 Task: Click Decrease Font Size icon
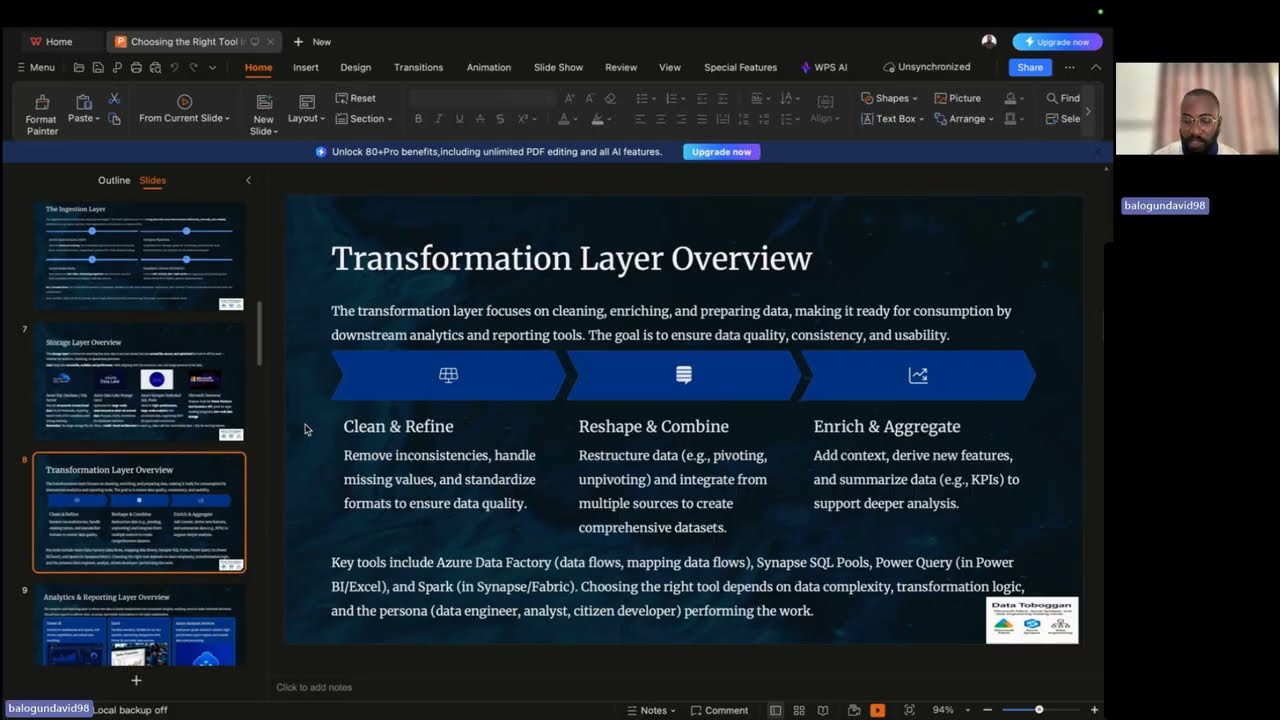590,98
